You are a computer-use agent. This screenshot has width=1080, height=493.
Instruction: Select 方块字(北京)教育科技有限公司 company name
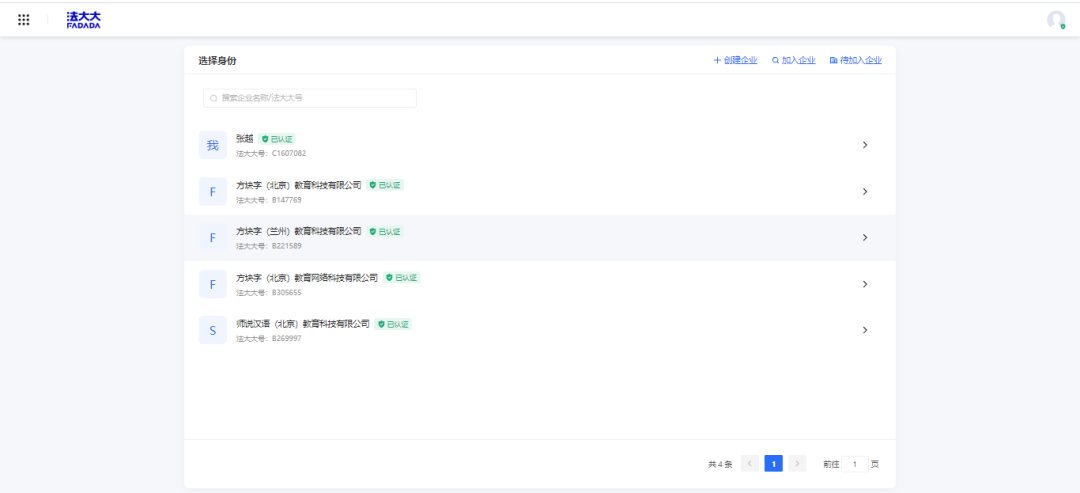pyautogui.click(x=298, y=185)
